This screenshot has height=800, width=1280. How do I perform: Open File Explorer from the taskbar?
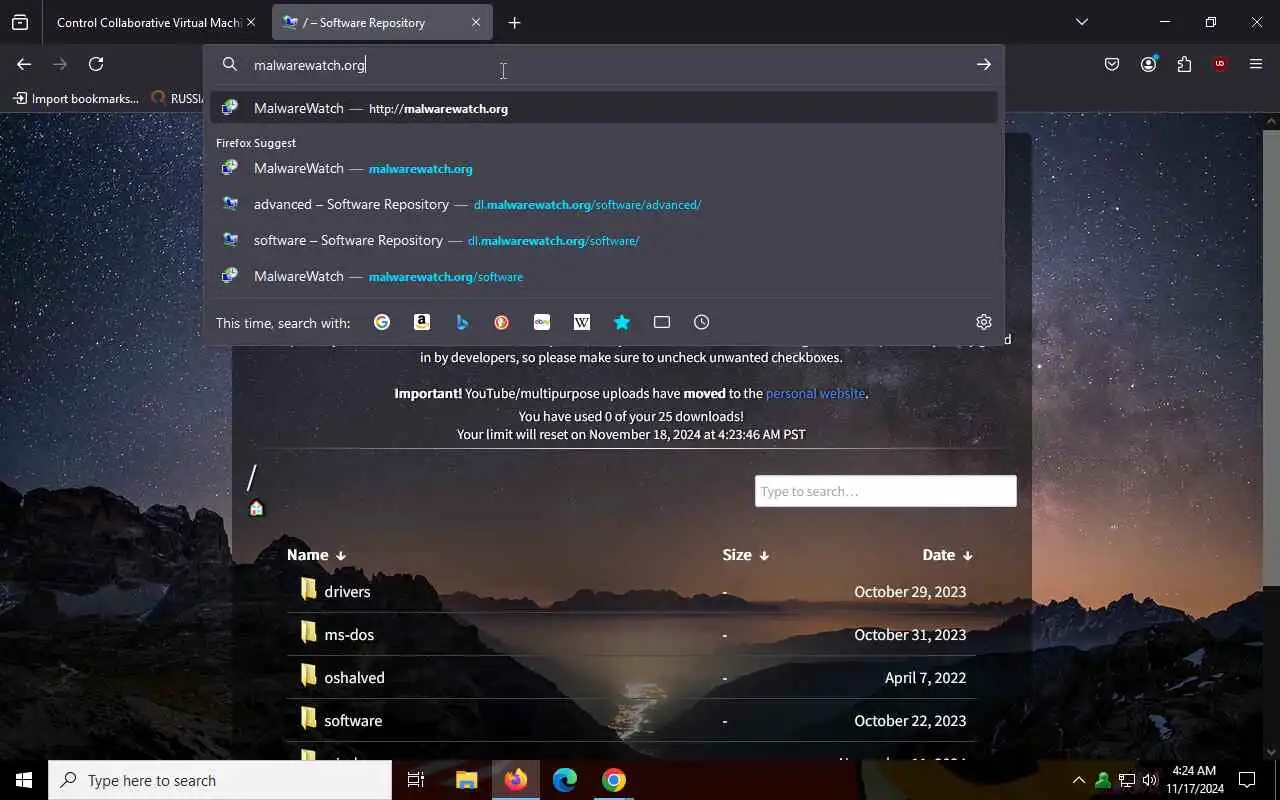466,780
